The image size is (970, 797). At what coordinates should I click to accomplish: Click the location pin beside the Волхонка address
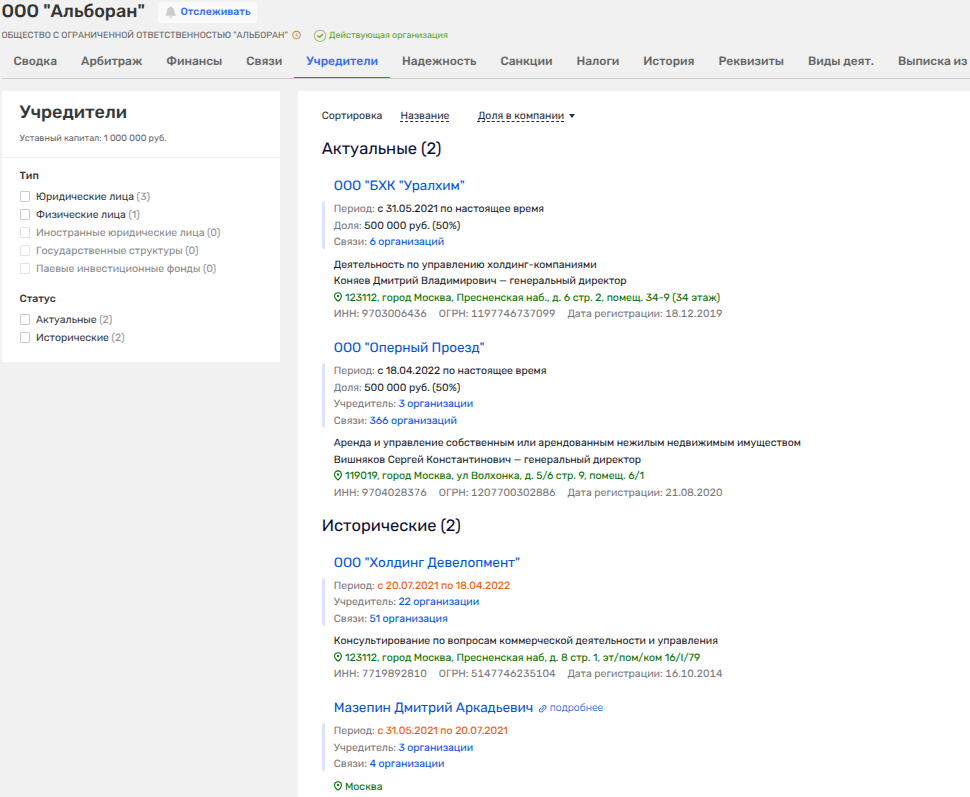pyautogui.click(x=338, y=476)
